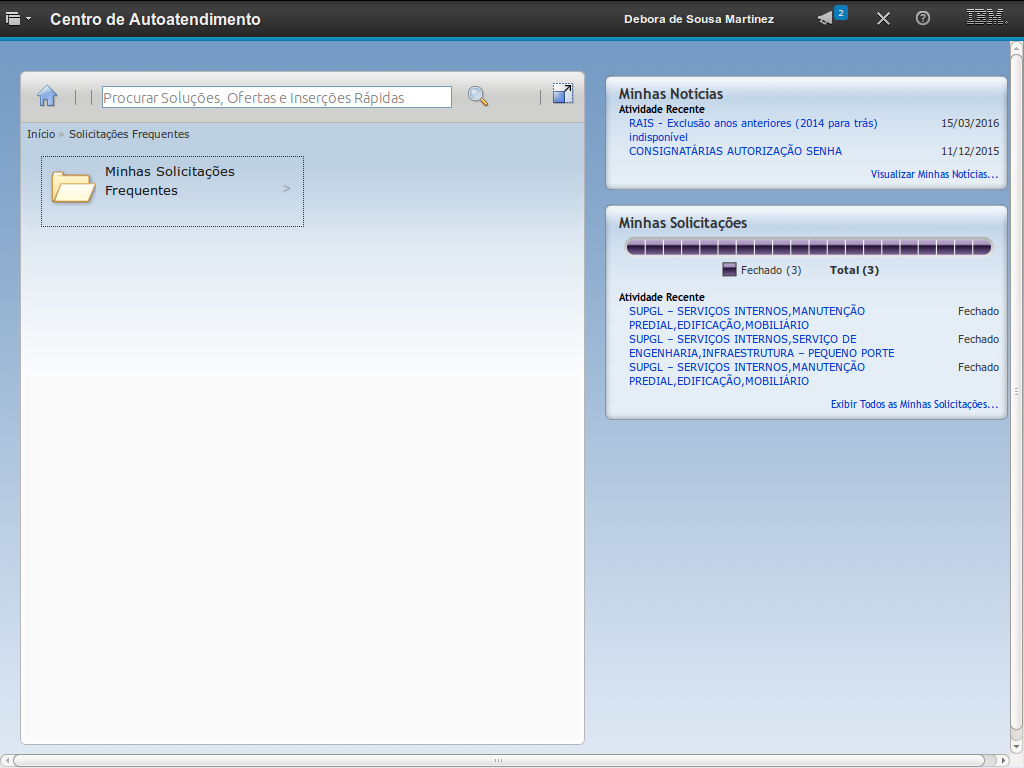Go to Início in the breadcrumb
Image resolution: width=1024 pixels, height=768 pixels.
click(x=41, y=134)
